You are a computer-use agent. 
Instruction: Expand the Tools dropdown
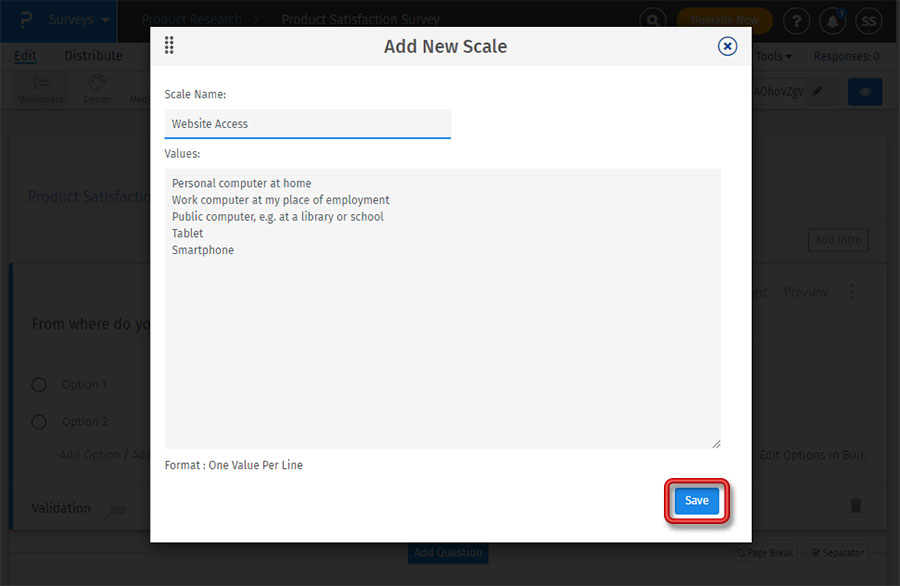click(773, 56)
